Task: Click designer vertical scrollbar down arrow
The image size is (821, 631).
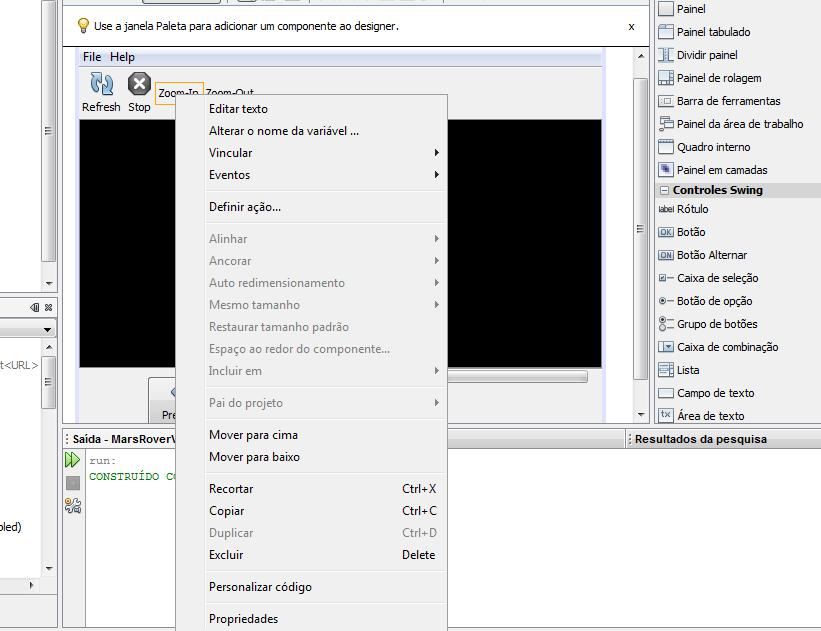Action: point(641,415)
